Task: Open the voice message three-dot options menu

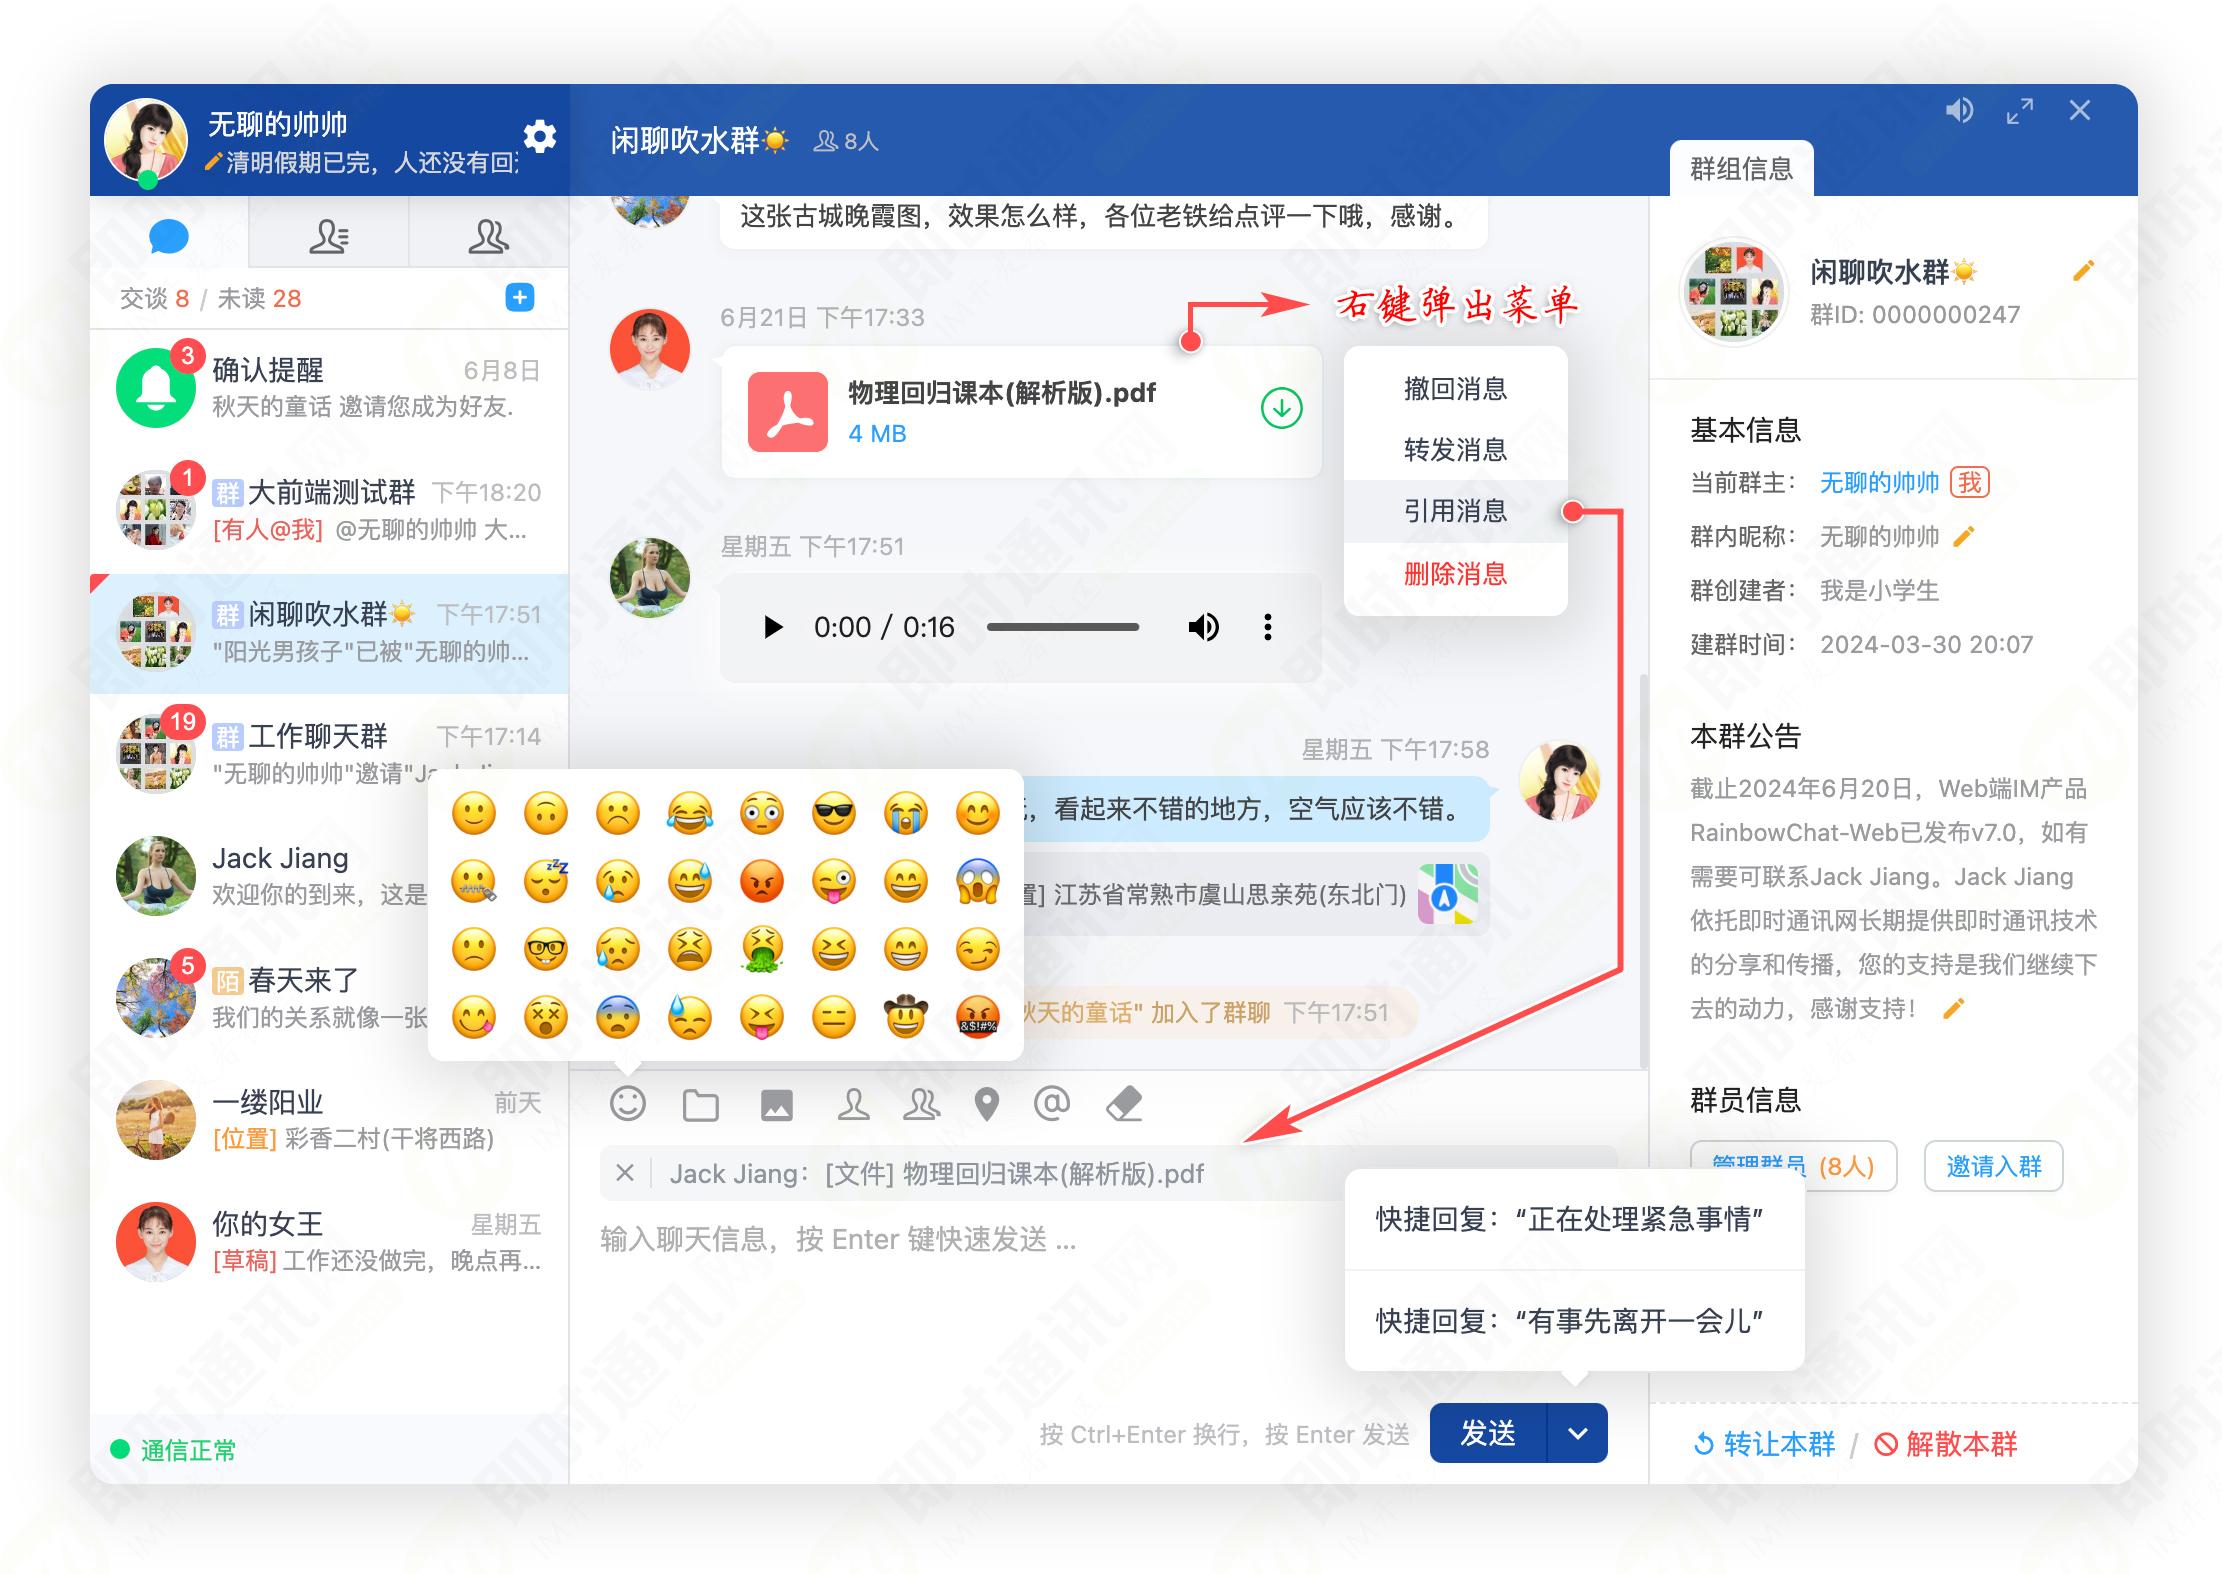Action: coord(1268,627)
